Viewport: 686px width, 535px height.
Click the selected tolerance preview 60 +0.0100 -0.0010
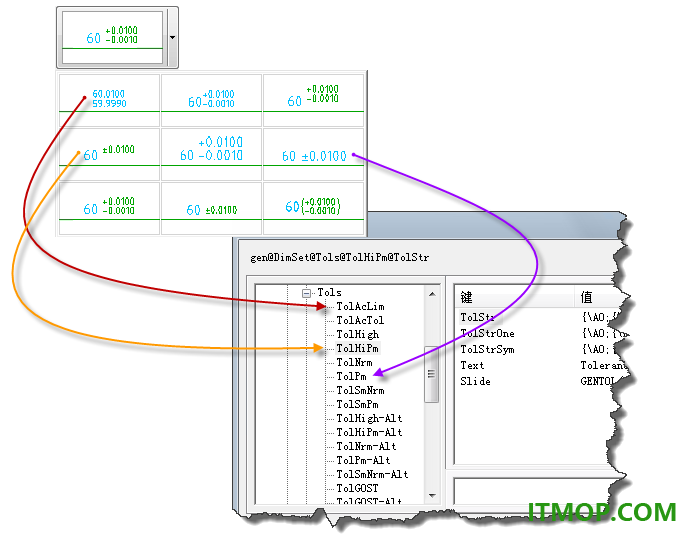(112, 38)
